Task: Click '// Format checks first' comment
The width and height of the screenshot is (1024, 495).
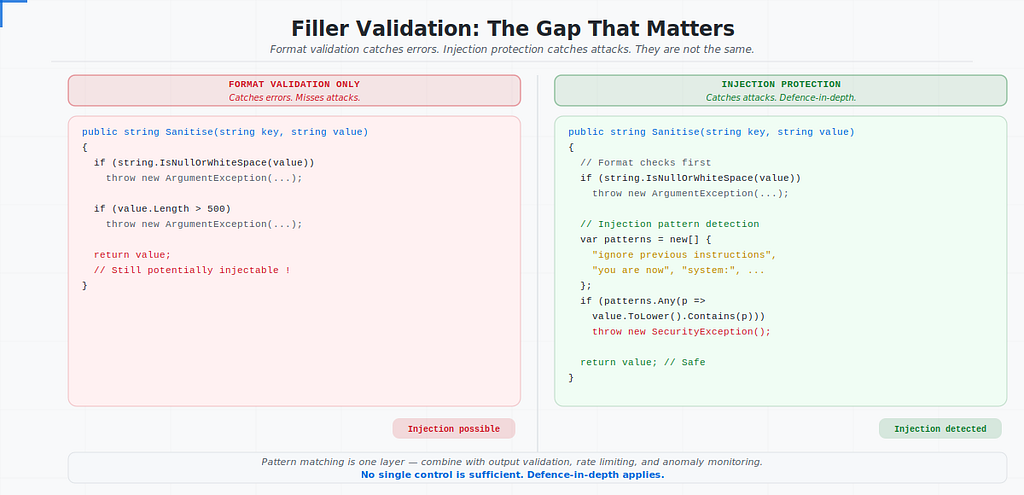Action: point(645,163)
